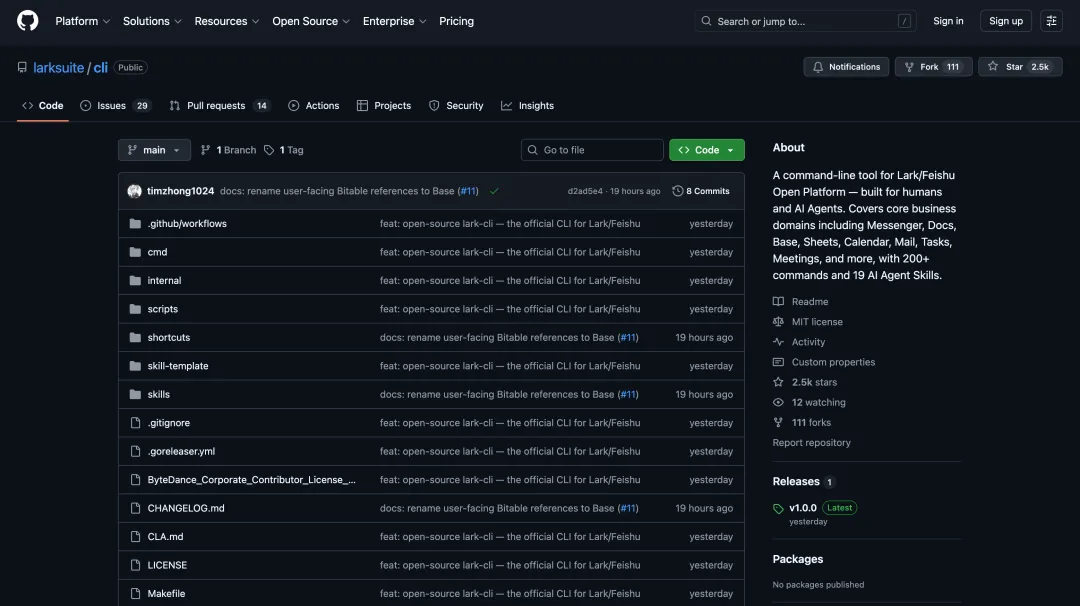The height and width of the screenshot is (606, 1080).
Task: Click the timzhong1024 avatar
Action: 134,191
